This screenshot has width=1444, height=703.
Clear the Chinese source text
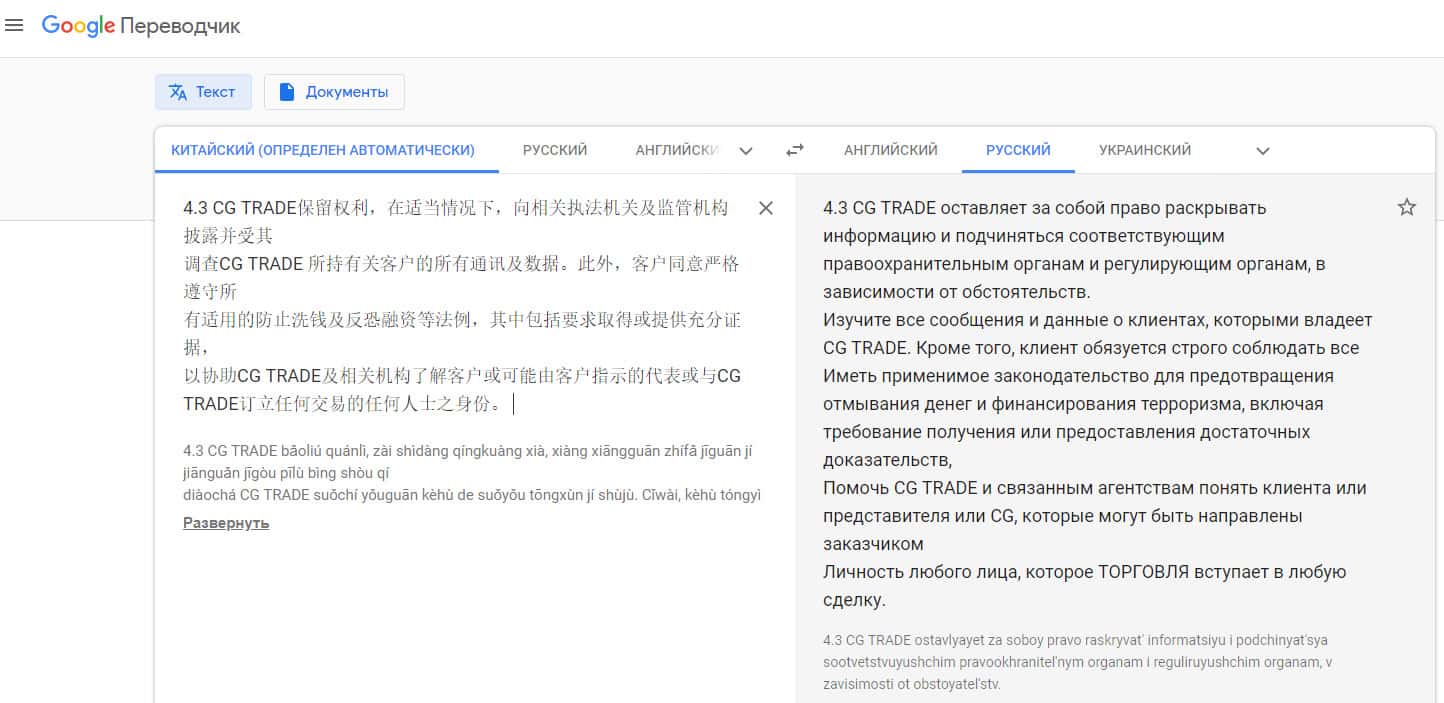point(766,208)
